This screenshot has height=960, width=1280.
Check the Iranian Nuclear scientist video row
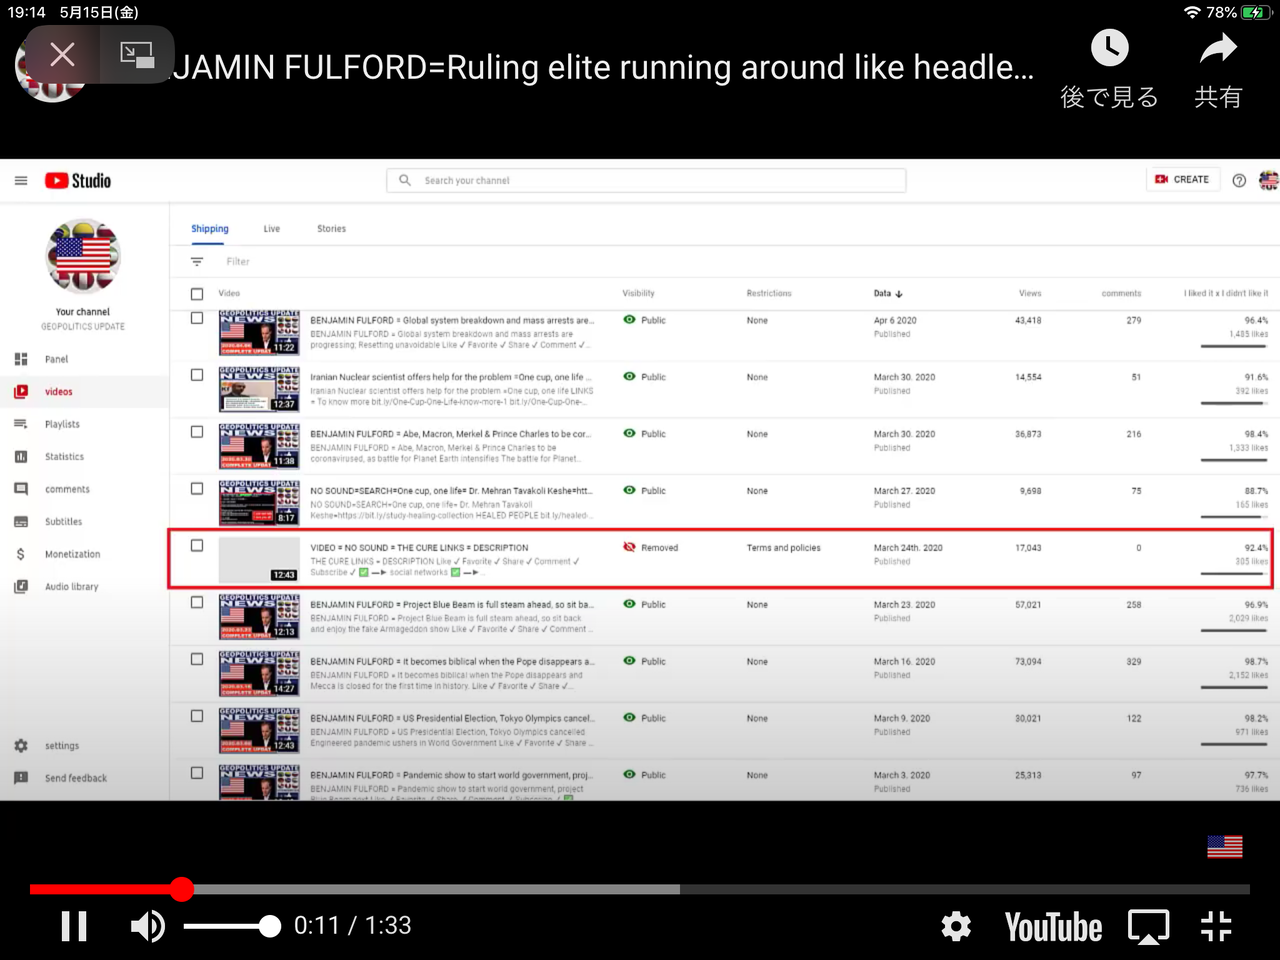(x=197, y=375)
